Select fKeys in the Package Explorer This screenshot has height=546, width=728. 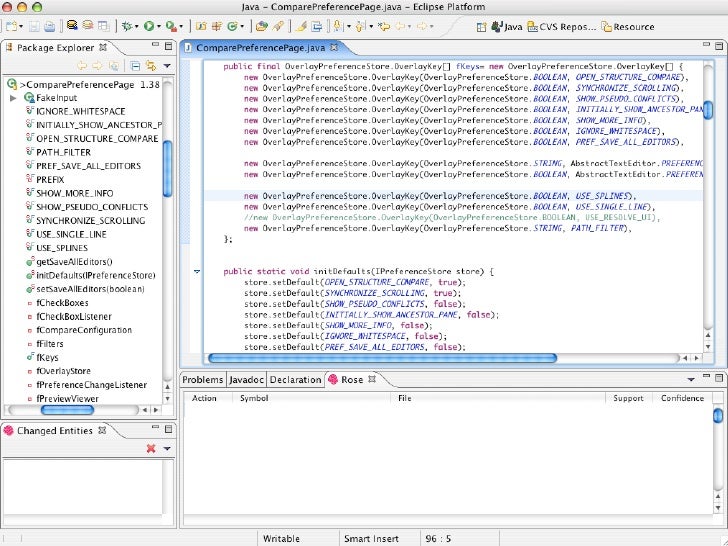tap(47, 357)
